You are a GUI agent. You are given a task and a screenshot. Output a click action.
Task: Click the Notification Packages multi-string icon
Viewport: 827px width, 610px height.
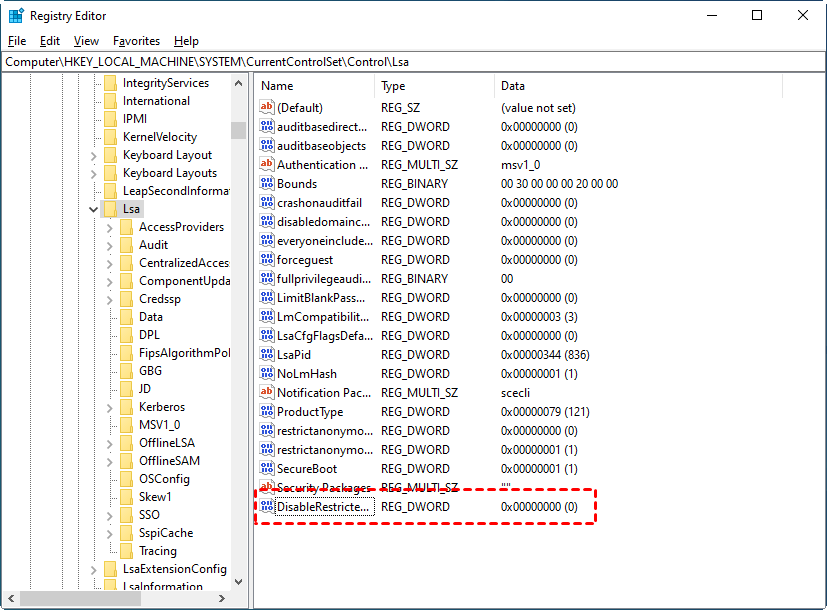267,392
